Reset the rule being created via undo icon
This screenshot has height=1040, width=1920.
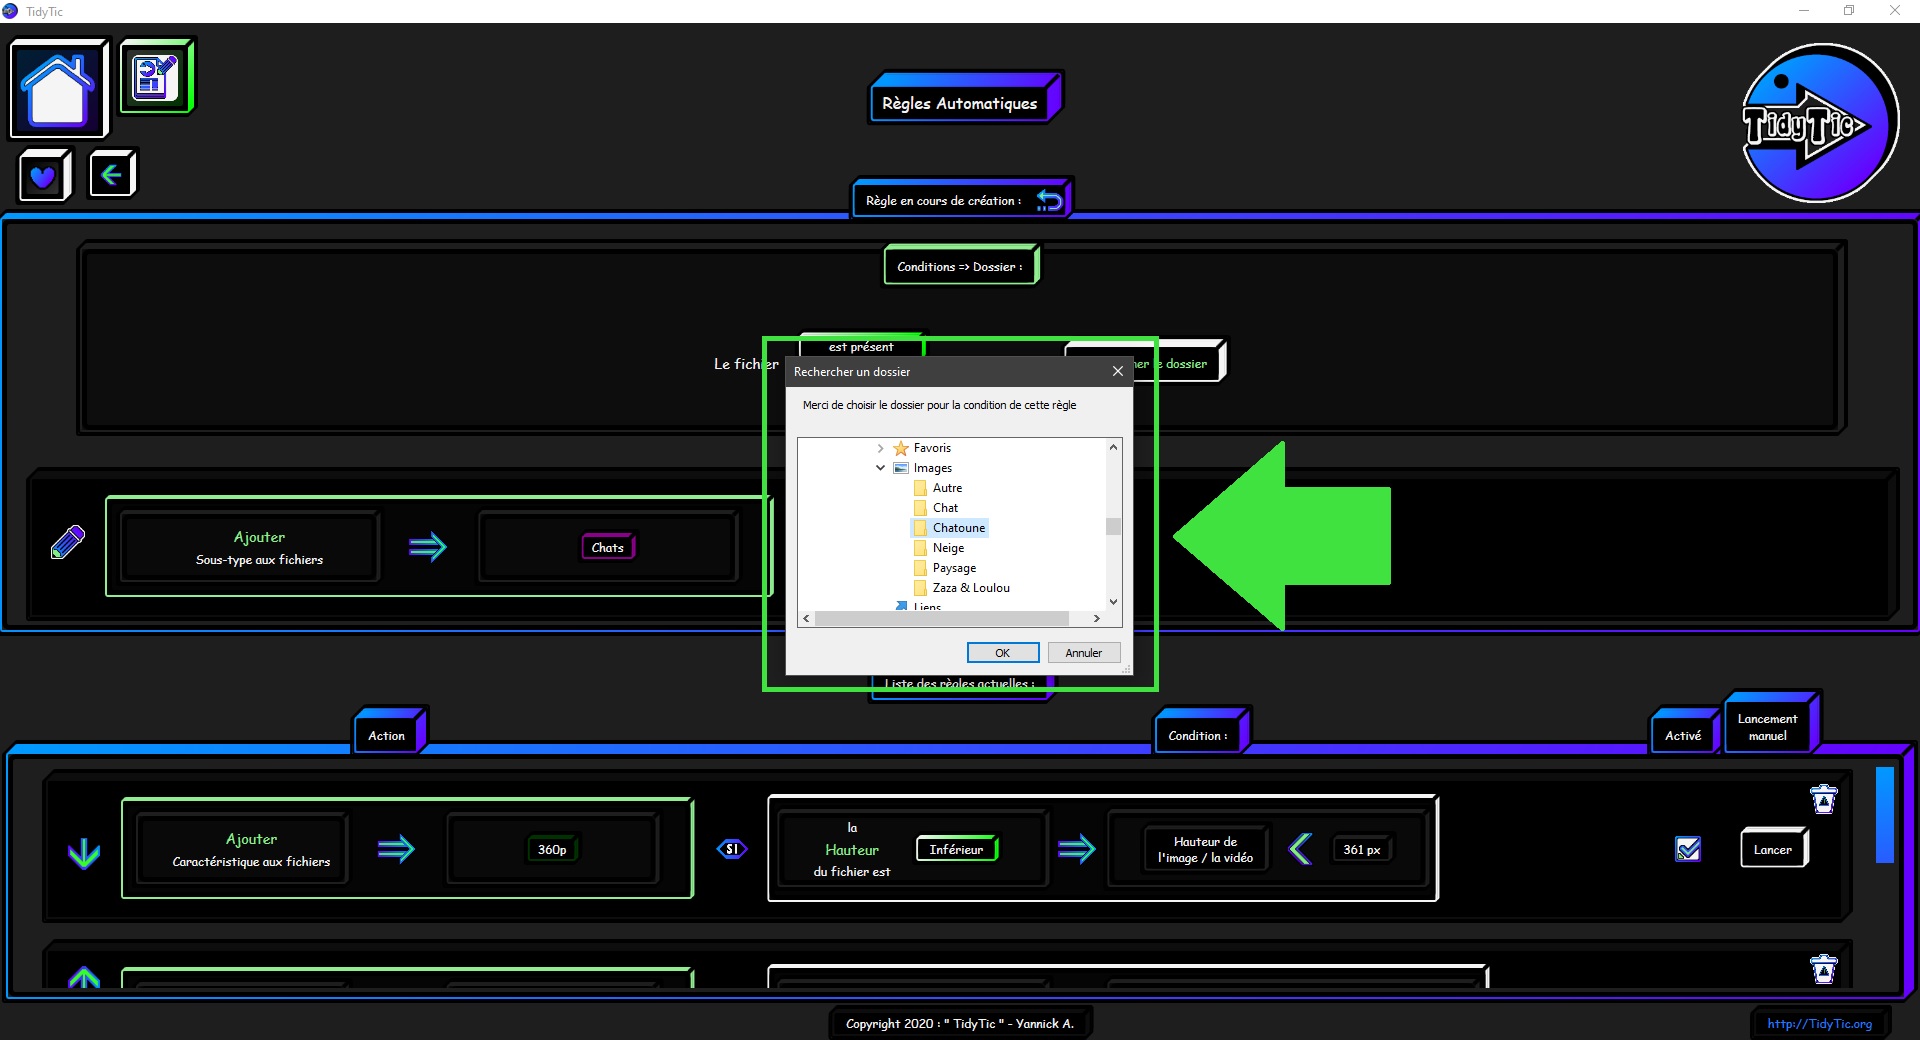[x=1049, y=200]
